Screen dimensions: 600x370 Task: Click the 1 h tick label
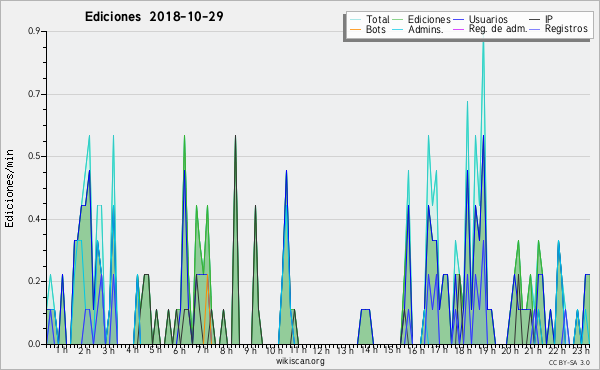tap(62, 350)
